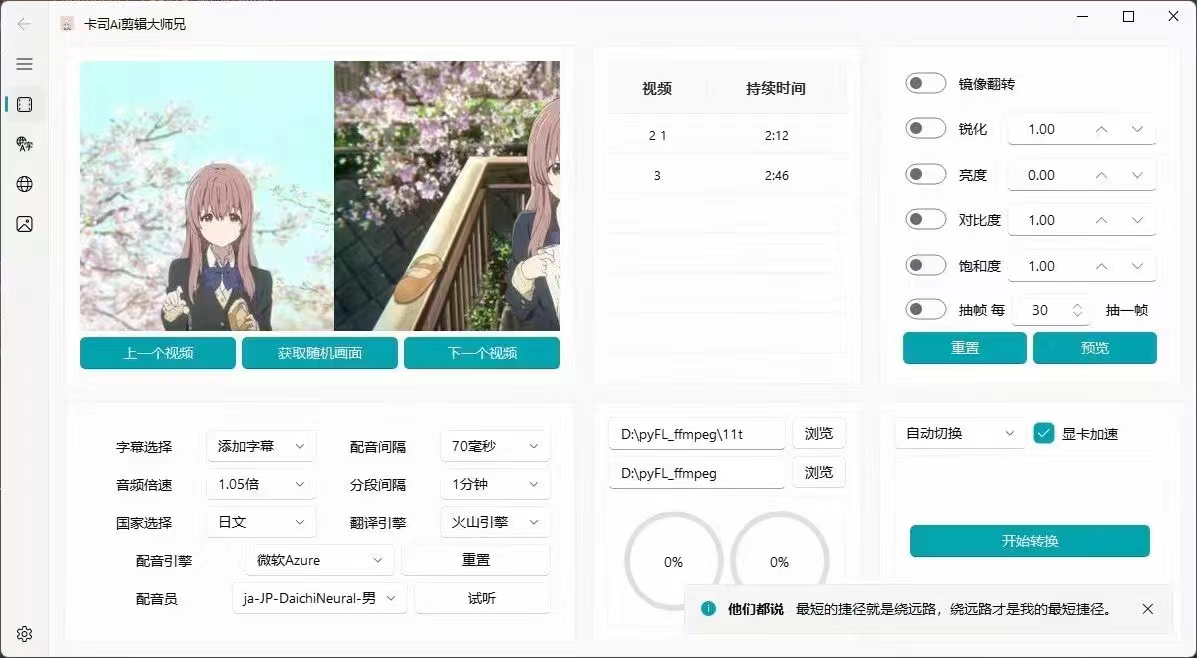
Task: Click the 下一个视频 button
Action: tap(482, 353)
